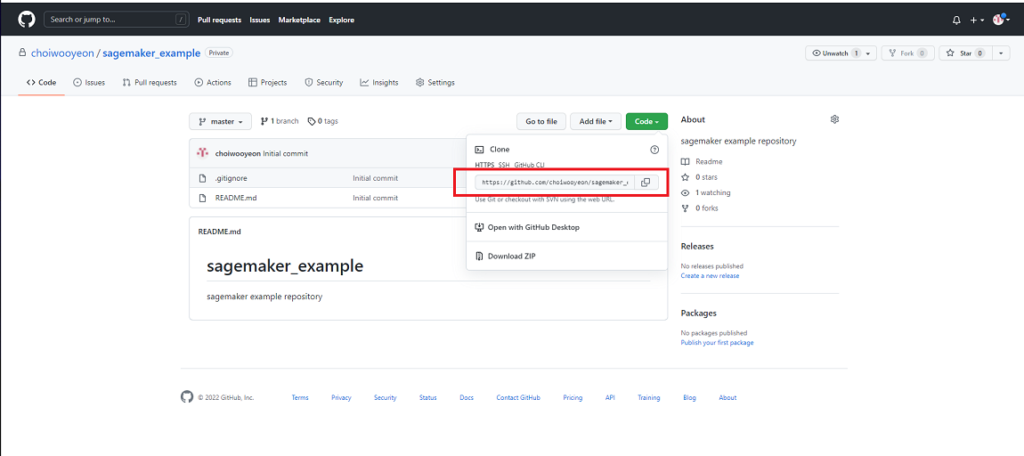
Task: Open the Projects tab
Action: (268, 82)
